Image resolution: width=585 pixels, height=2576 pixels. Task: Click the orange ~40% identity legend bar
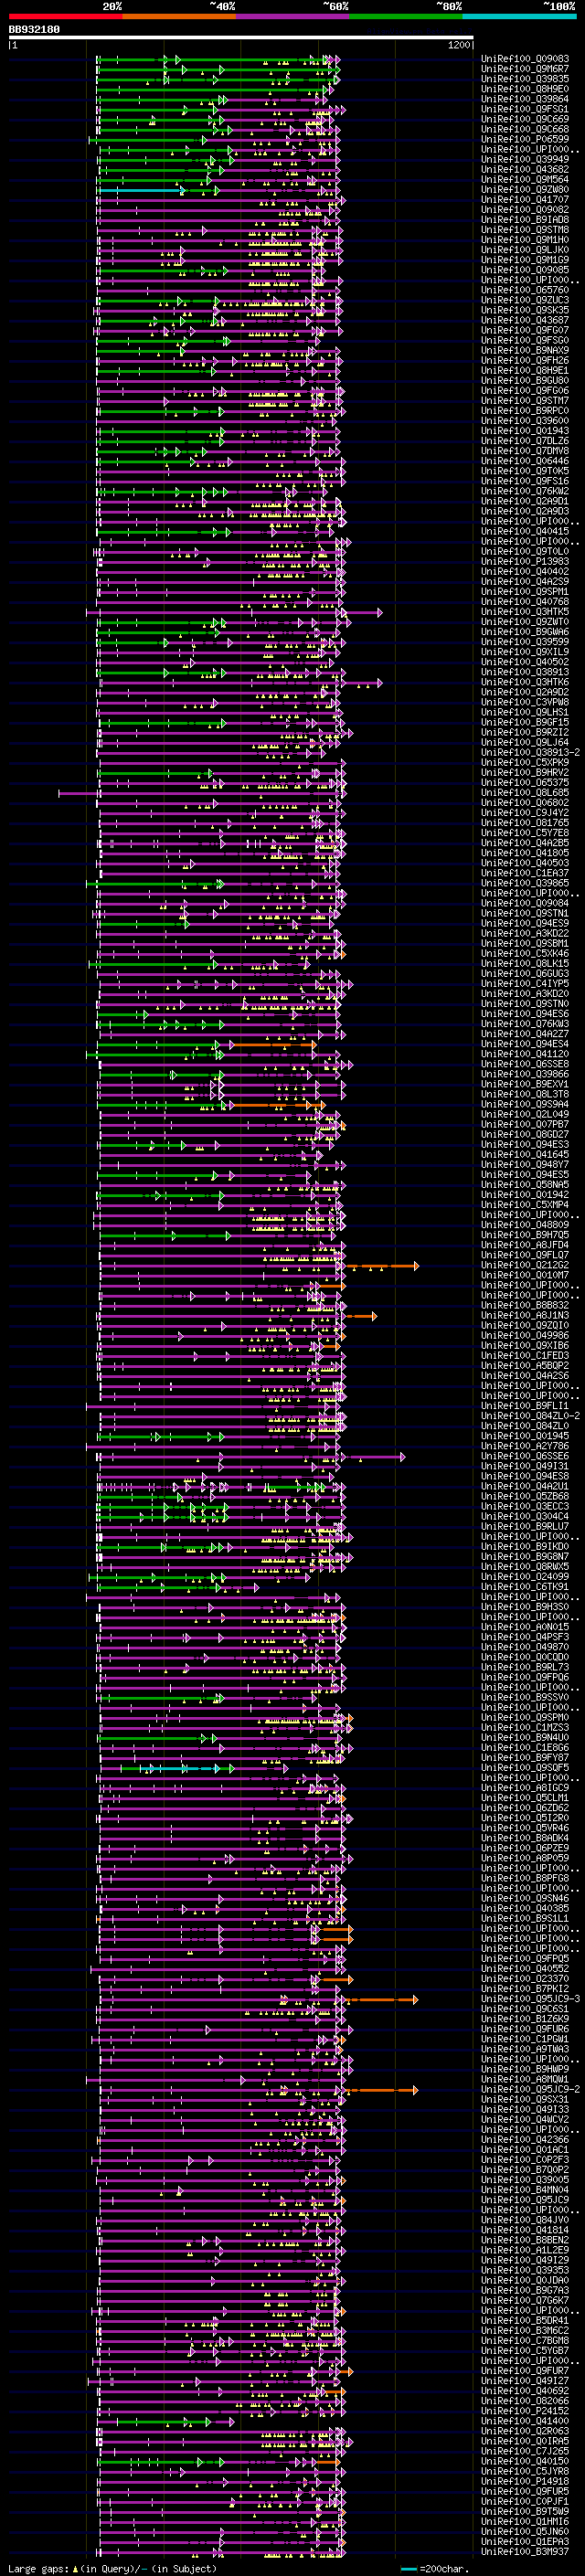coord(178,16)
